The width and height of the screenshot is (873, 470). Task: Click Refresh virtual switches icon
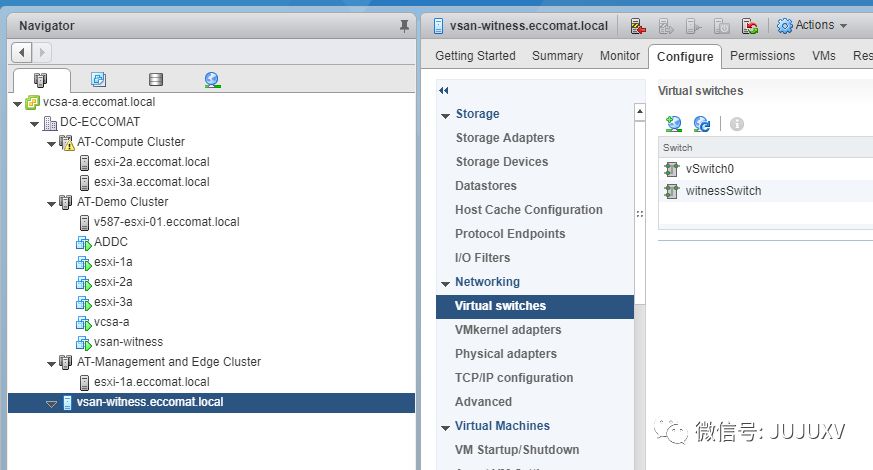[x=702, y=124]
